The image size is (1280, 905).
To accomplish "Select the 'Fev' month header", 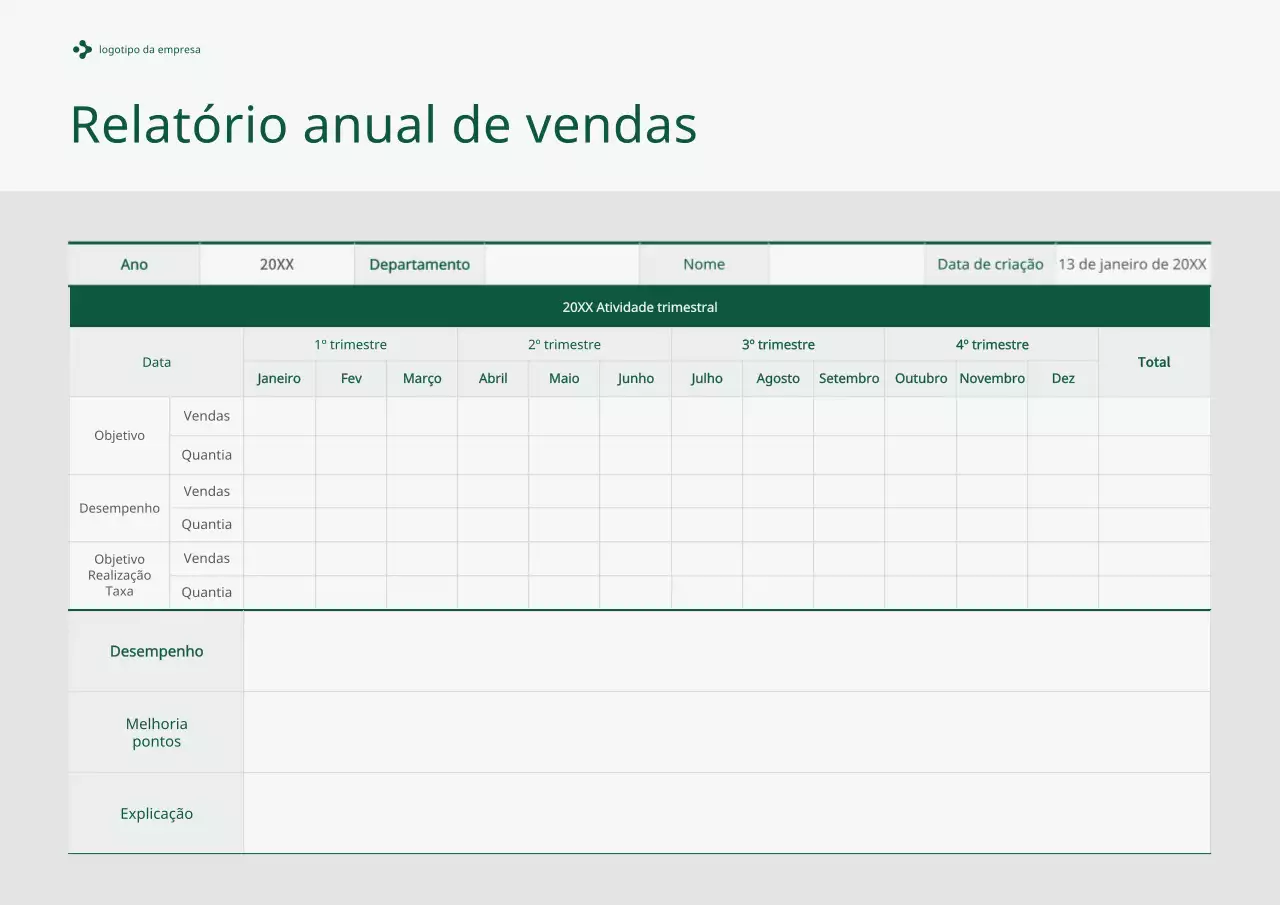I will point(351,378).
